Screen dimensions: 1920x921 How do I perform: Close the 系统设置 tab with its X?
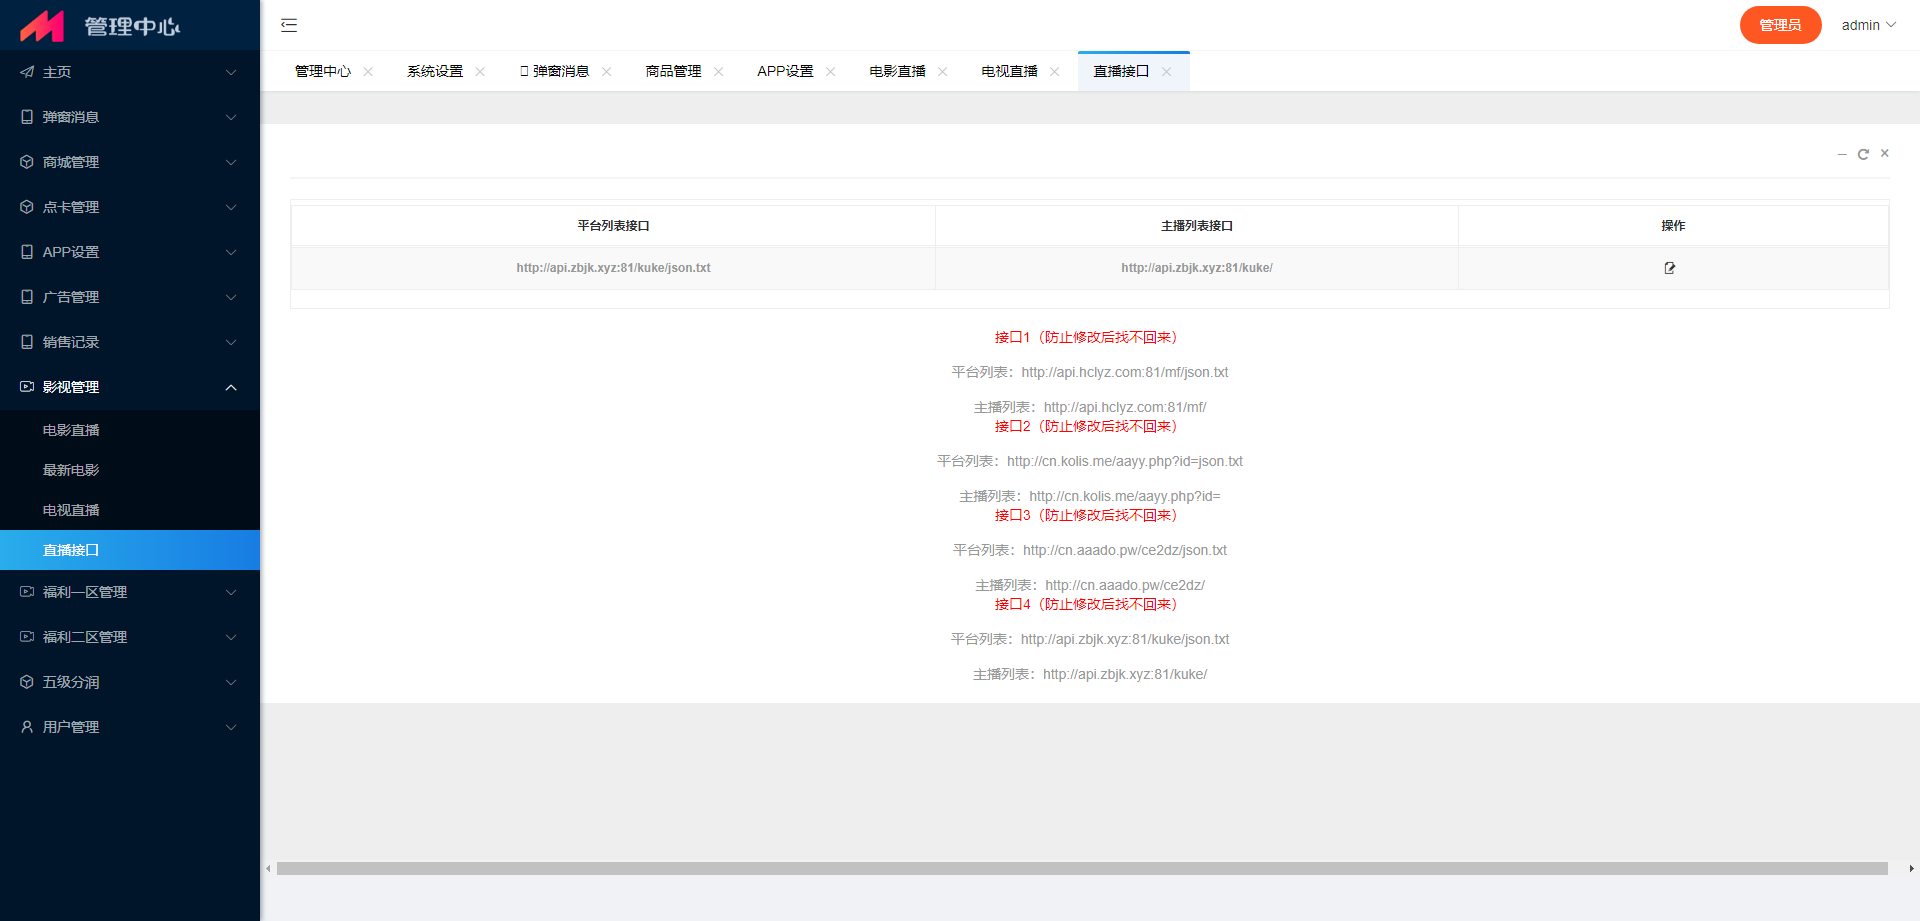pyautogui.click(x=480, y=72)
